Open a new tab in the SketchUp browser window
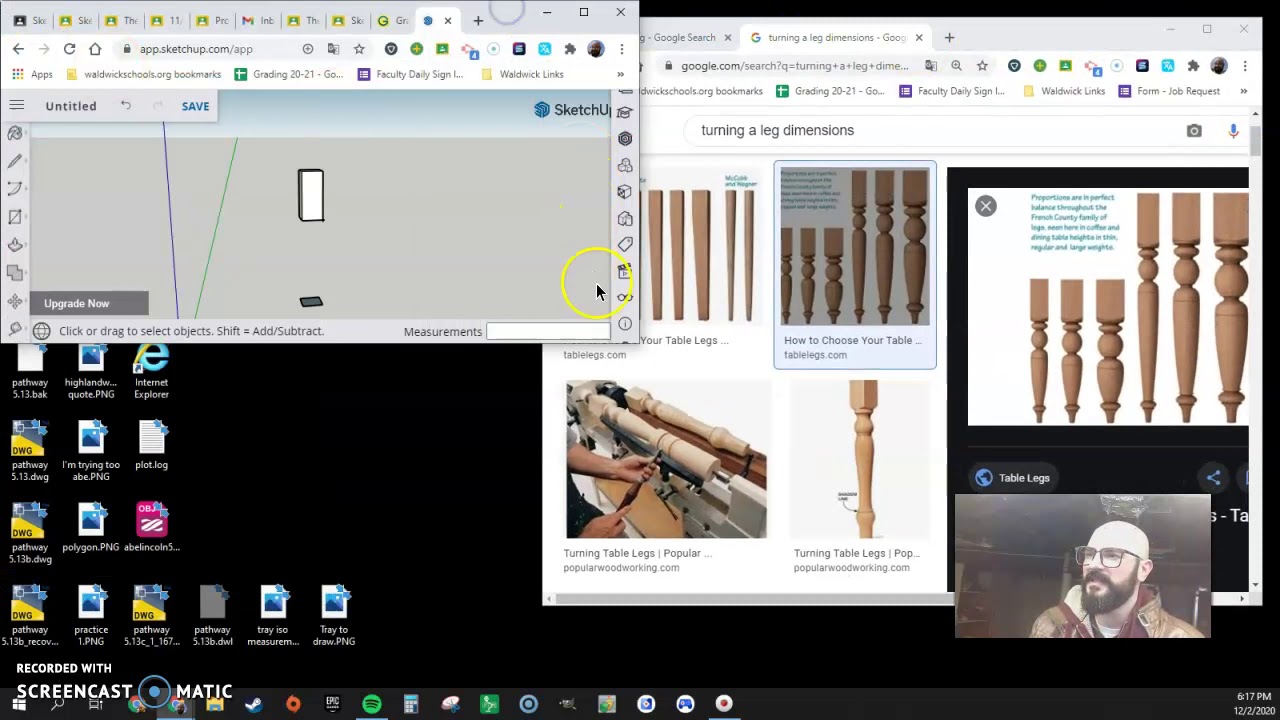The height and width of the screenshot is (720, 1280). click(478, 20)
